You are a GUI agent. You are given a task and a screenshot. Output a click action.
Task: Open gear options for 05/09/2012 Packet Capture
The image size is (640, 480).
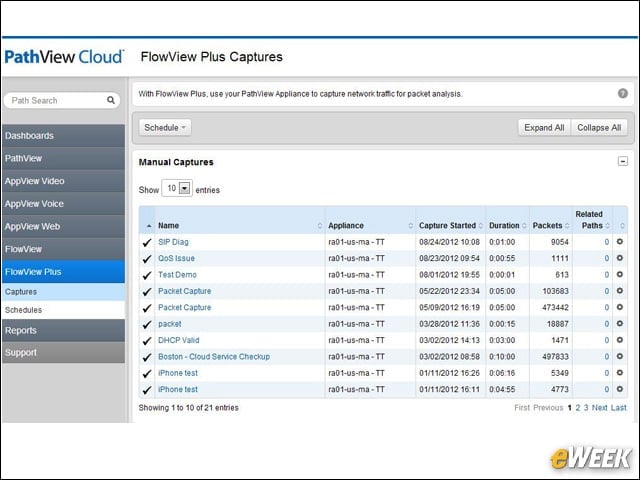tap(620, 307)
